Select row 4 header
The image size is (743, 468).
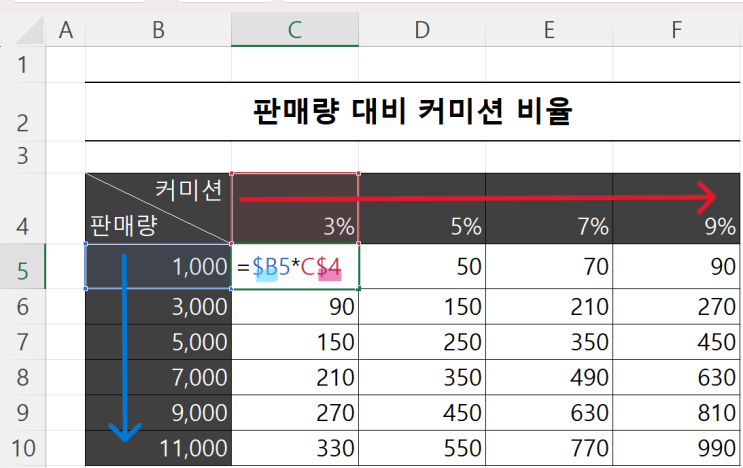pyautogui.click(x=22, y=208)
